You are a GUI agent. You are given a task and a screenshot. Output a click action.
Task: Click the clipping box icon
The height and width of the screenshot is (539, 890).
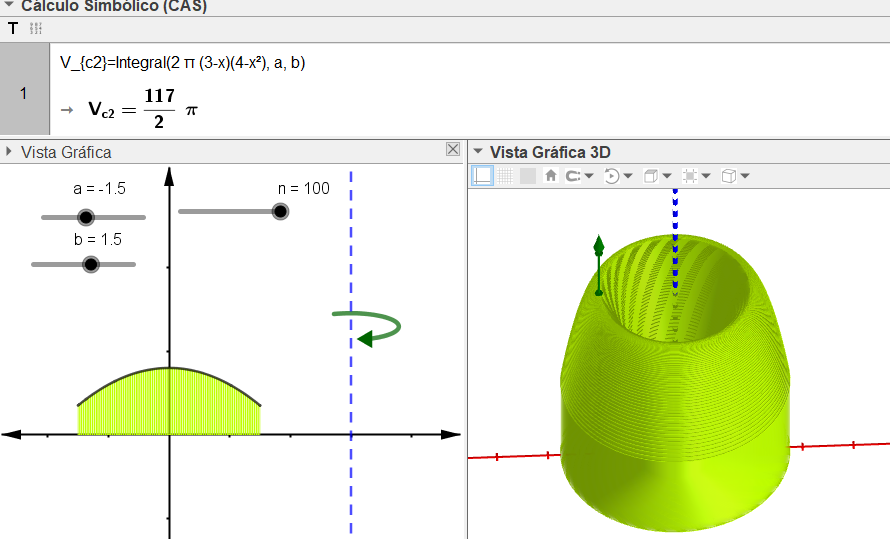click(689, 176)
